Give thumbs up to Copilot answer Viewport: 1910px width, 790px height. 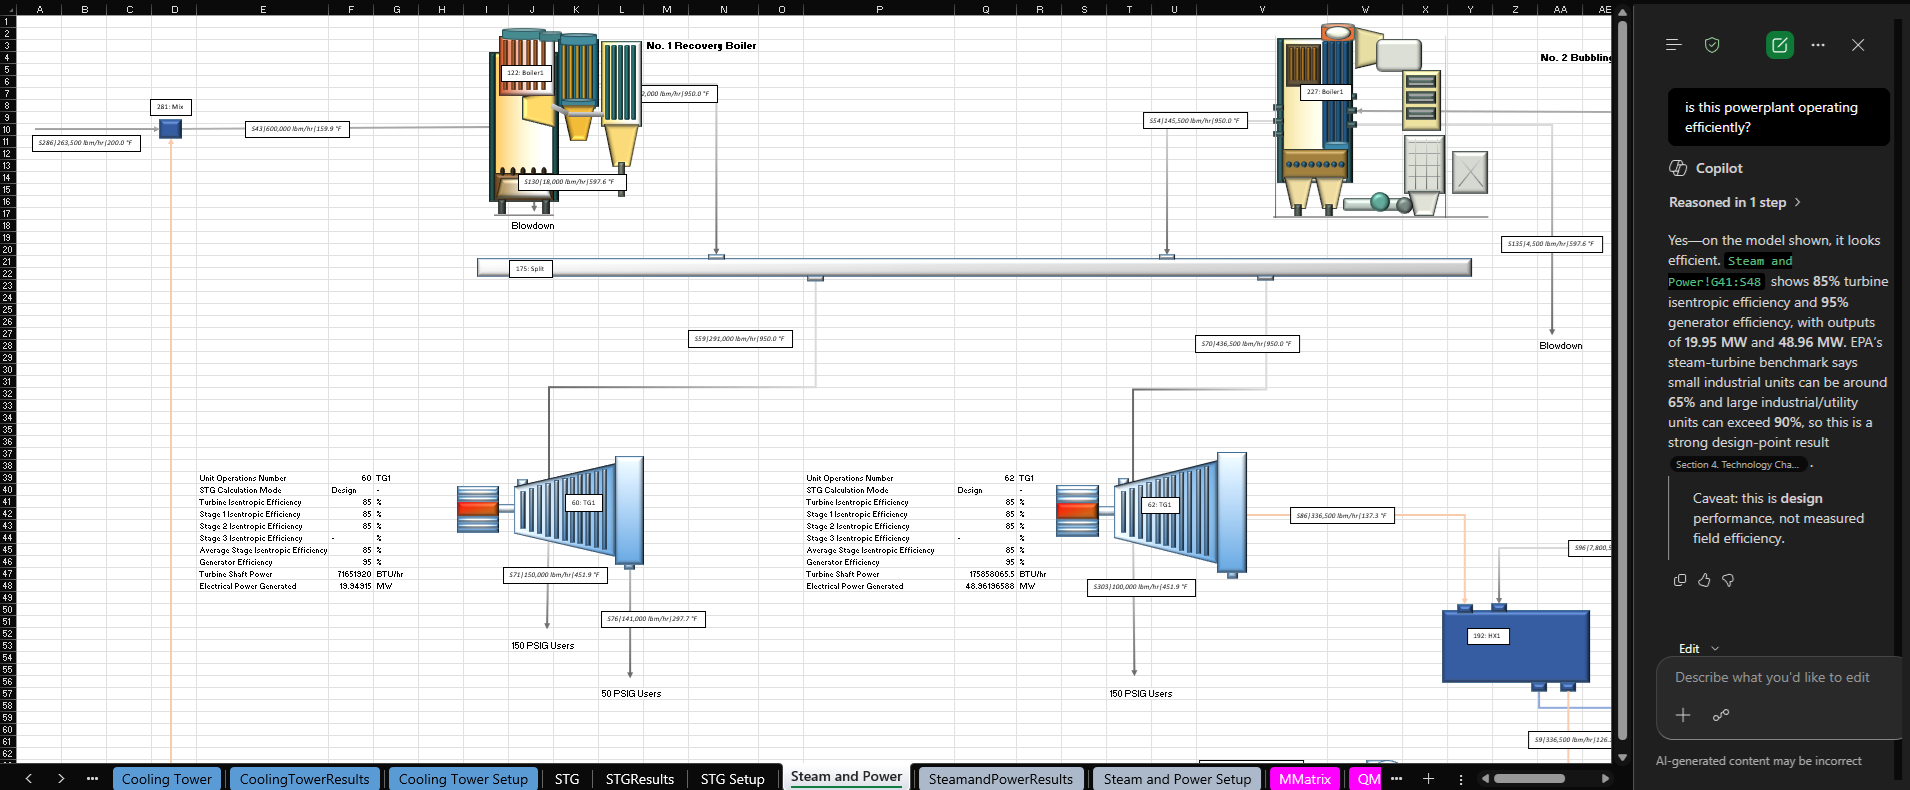coord(1704,580)
